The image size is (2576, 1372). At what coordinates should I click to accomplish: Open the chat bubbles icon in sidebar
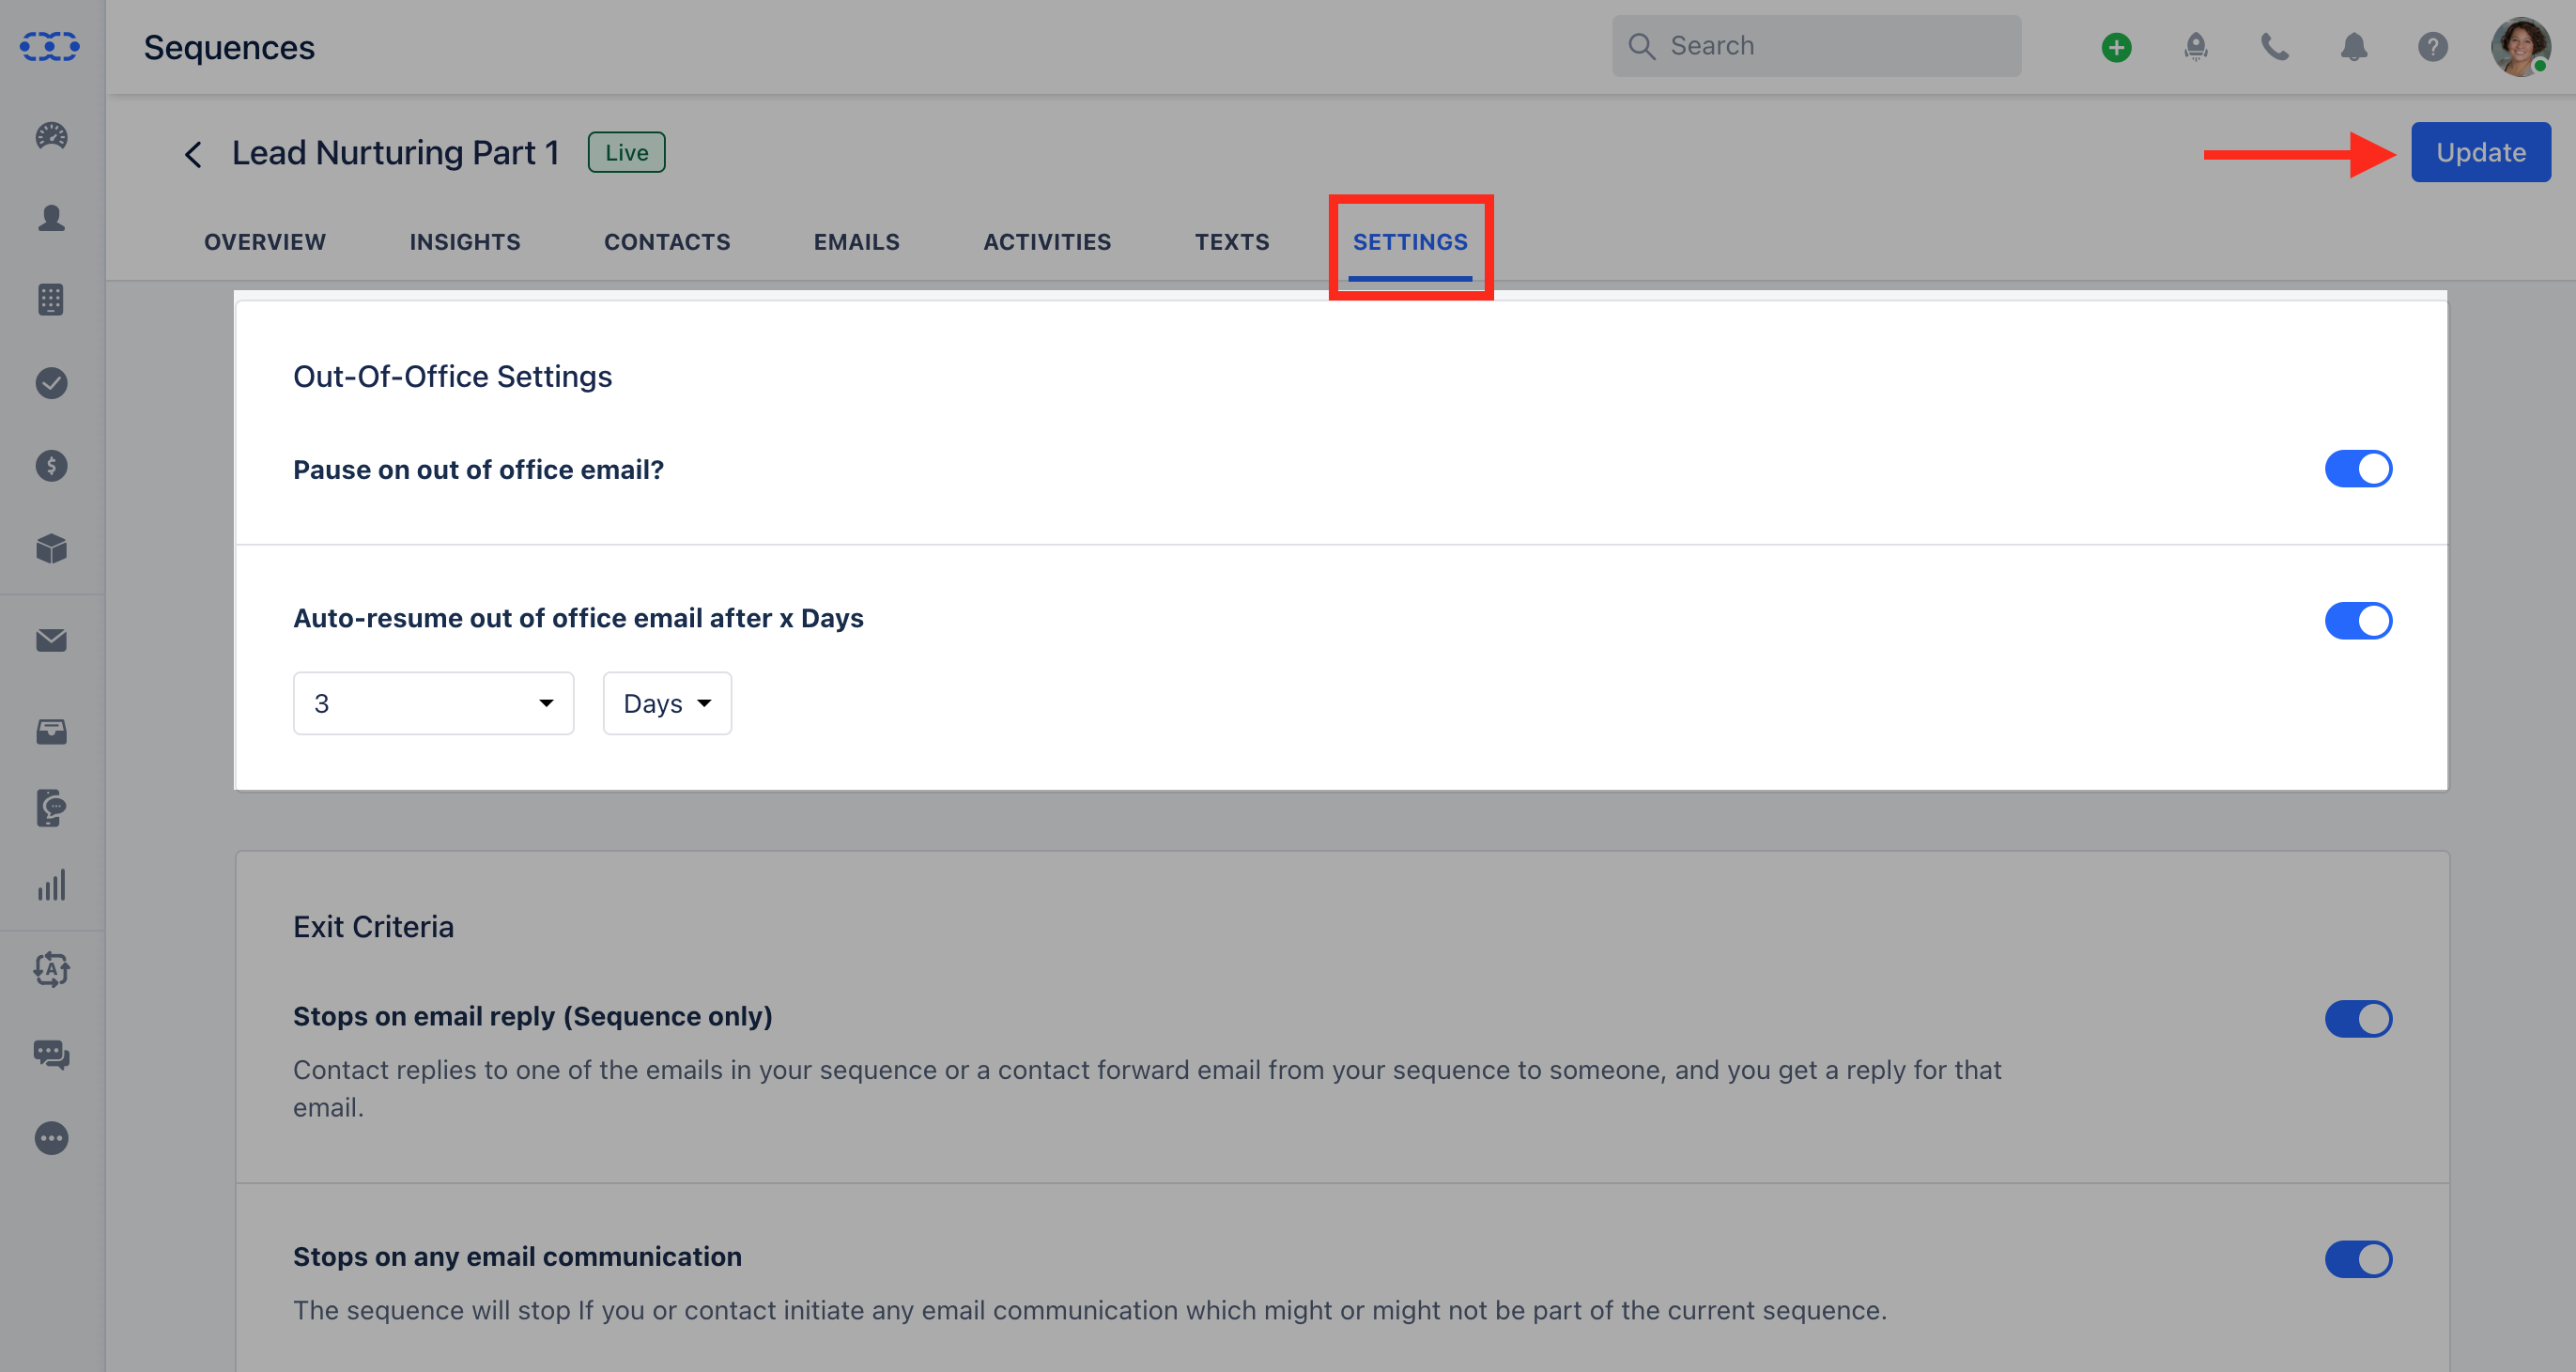(51, 1054)
